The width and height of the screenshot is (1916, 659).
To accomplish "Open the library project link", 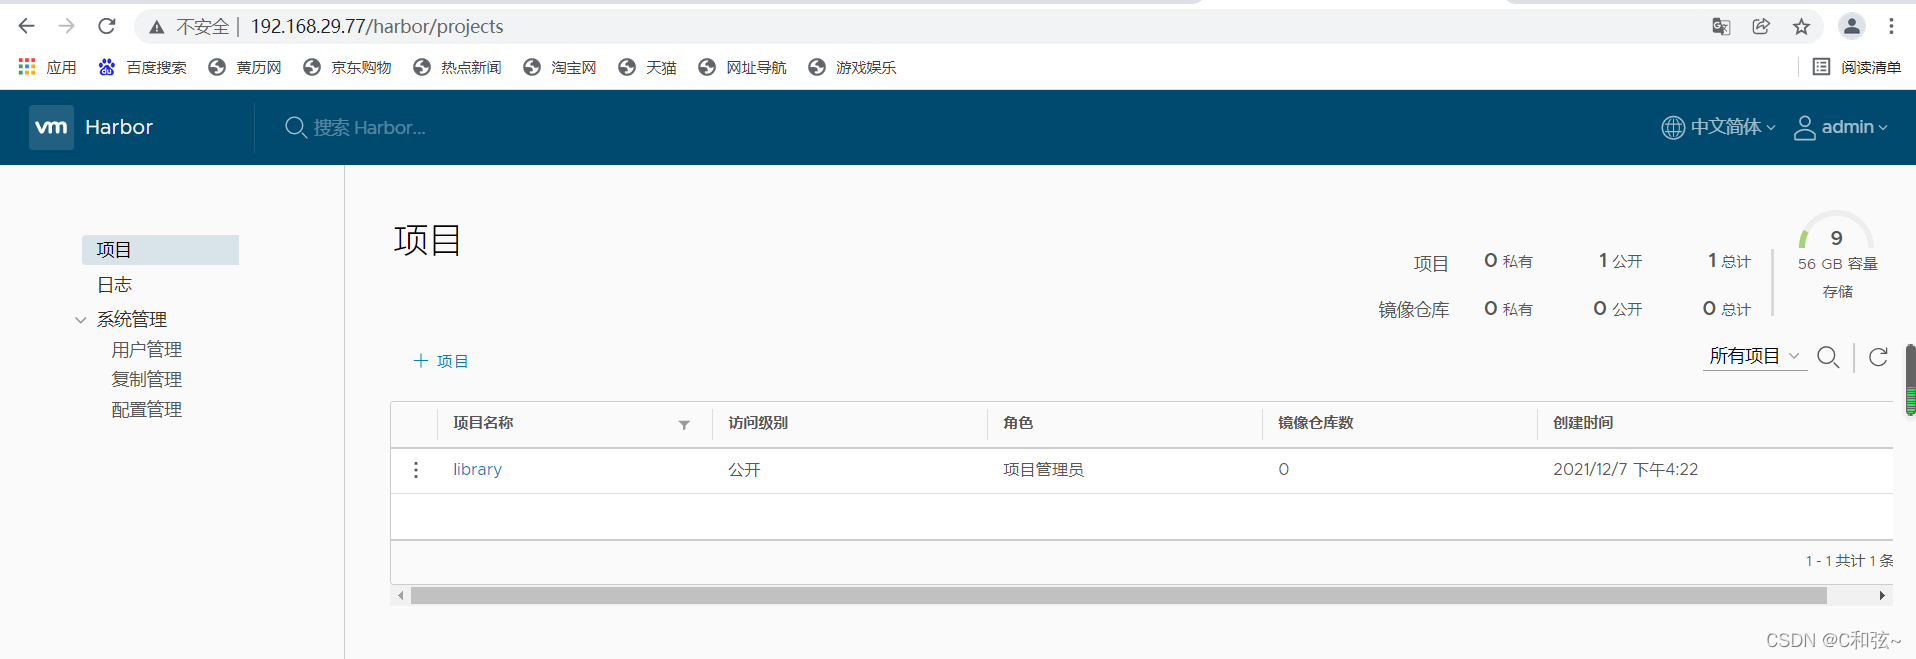I will tap(477, 470).
